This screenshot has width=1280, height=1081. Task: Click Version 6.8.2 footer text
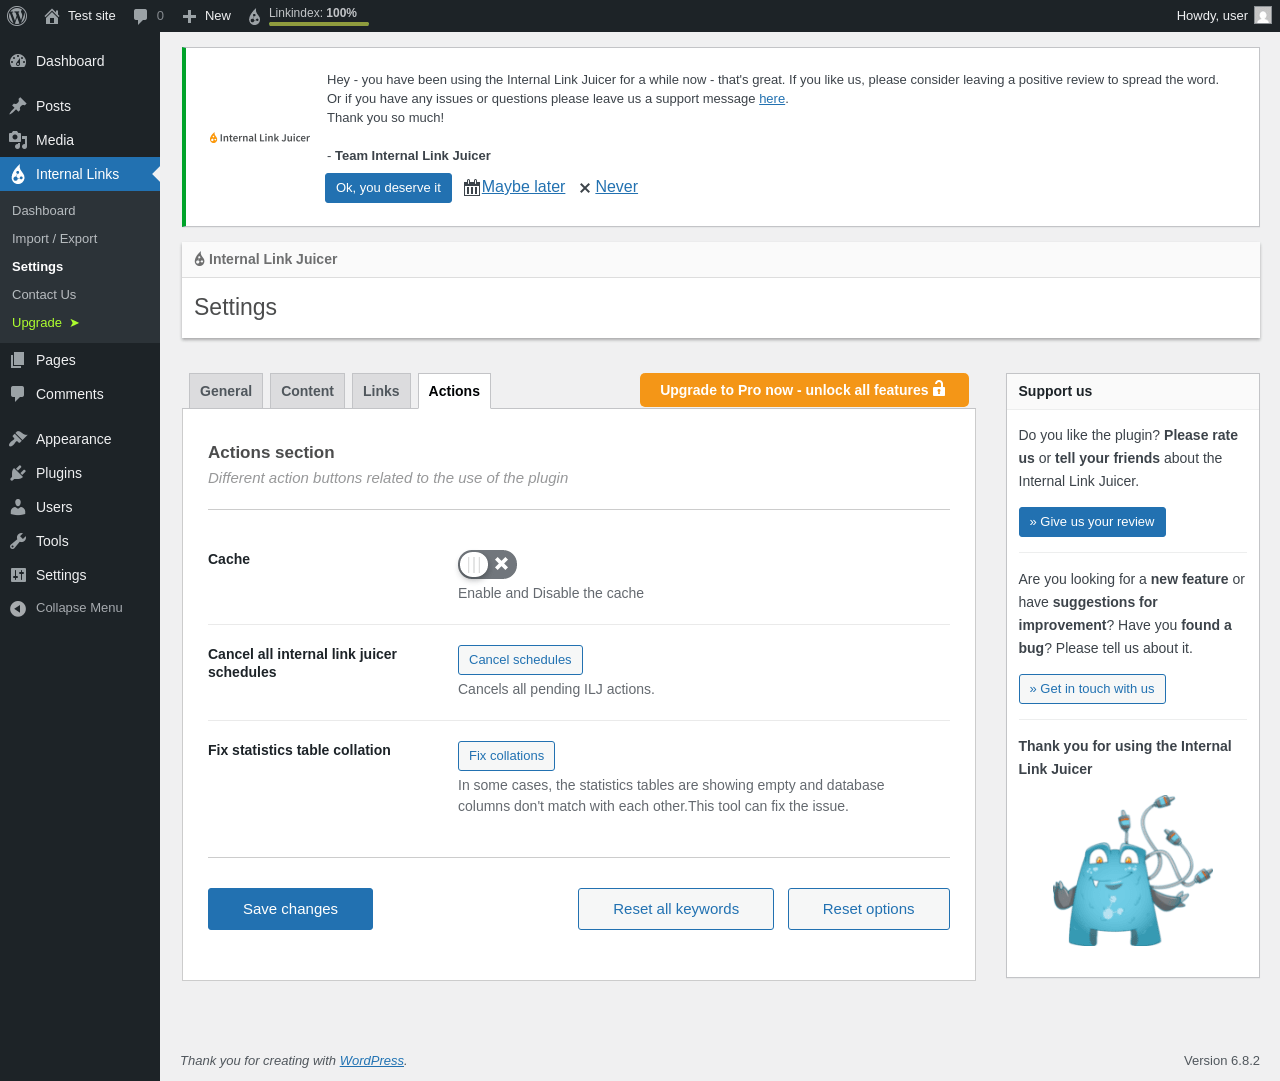[x=1222, y=1061]
